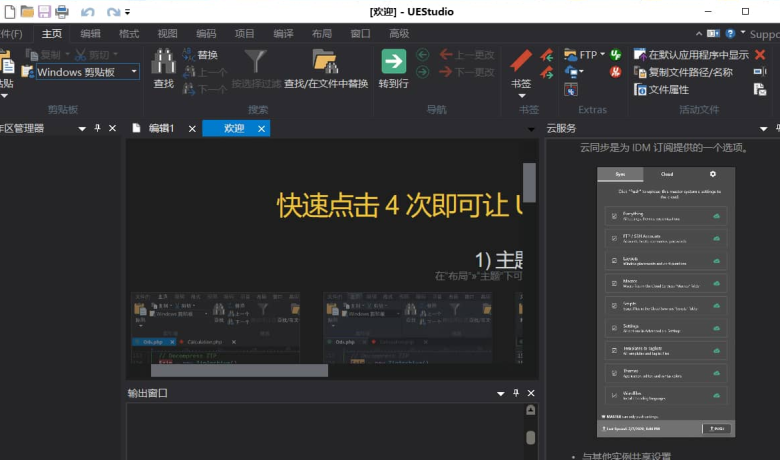Click the welcome page vertical scrollbar thumb

[529, 183]
